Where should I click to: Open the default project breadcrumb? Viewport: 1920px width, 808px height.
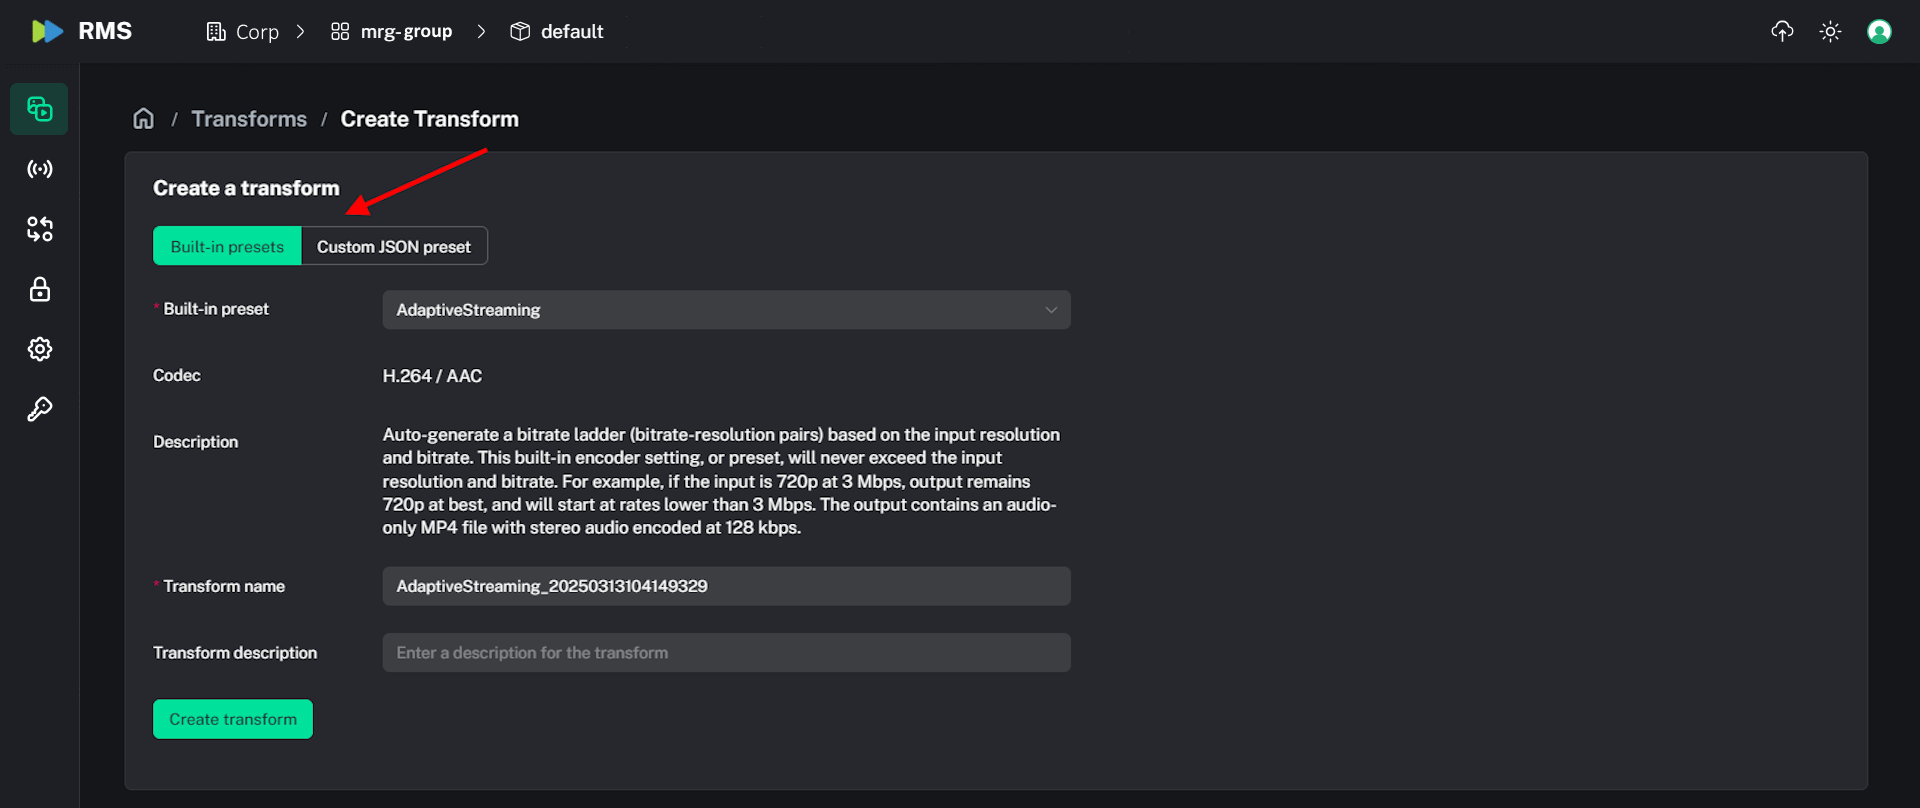556,32
